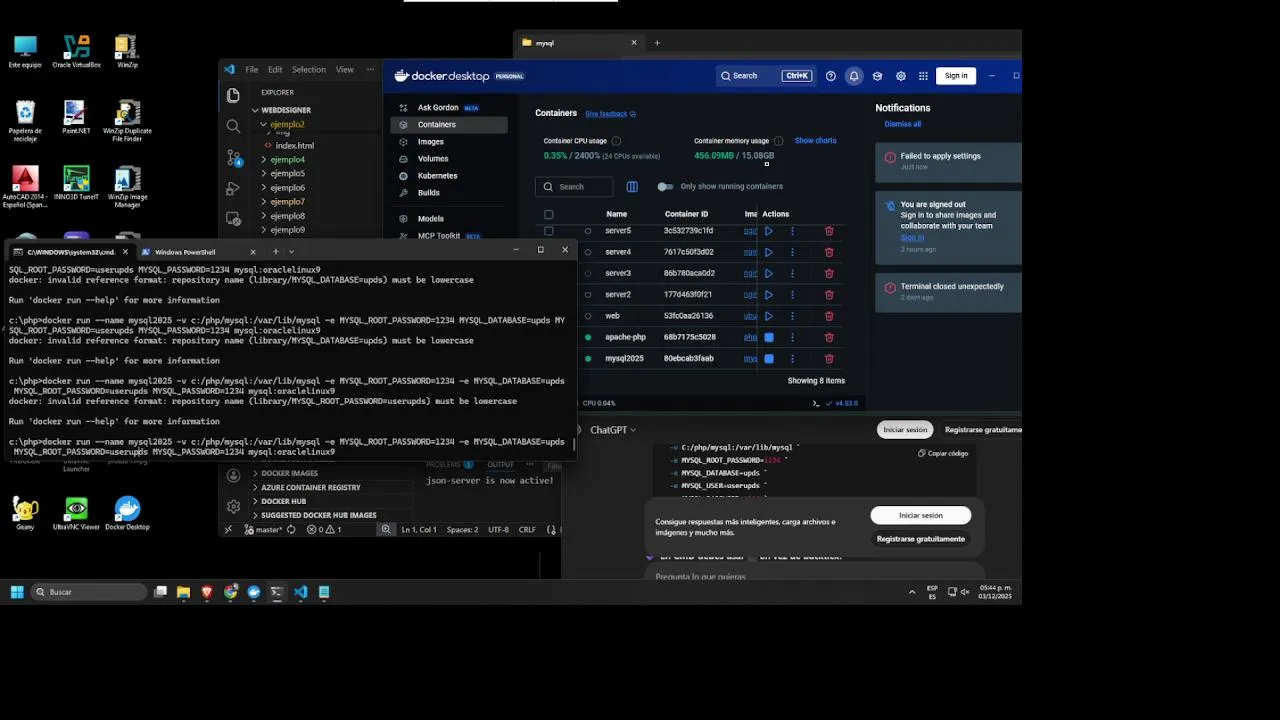
Task: Start the server3 container
Action: (768, 273)
